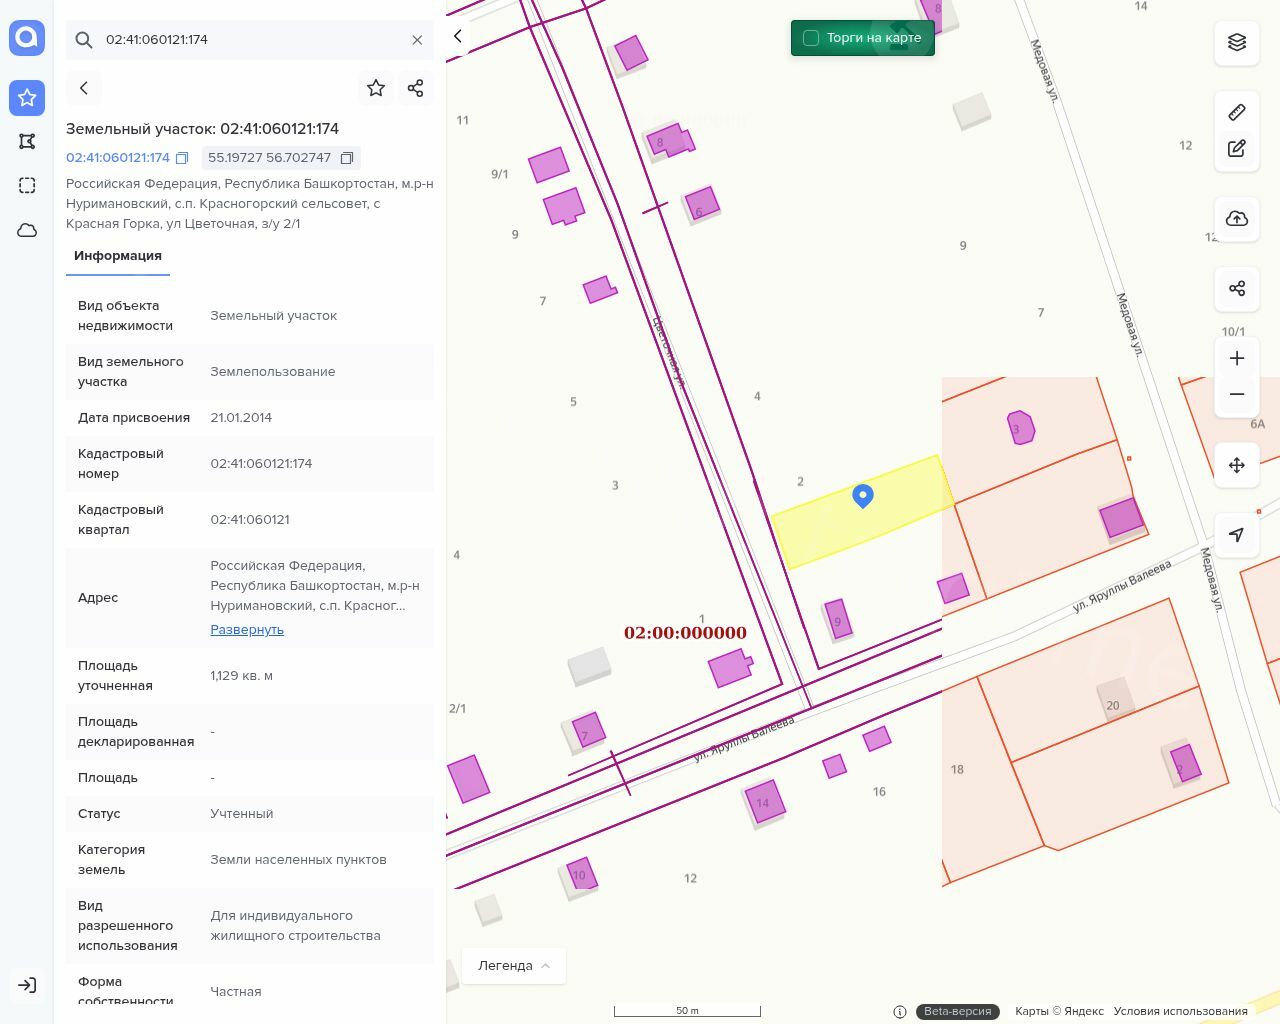Viewport: 1280px width, 1024px height.
Task: Open Favorites in left sidebar
Action: point(27,98)
